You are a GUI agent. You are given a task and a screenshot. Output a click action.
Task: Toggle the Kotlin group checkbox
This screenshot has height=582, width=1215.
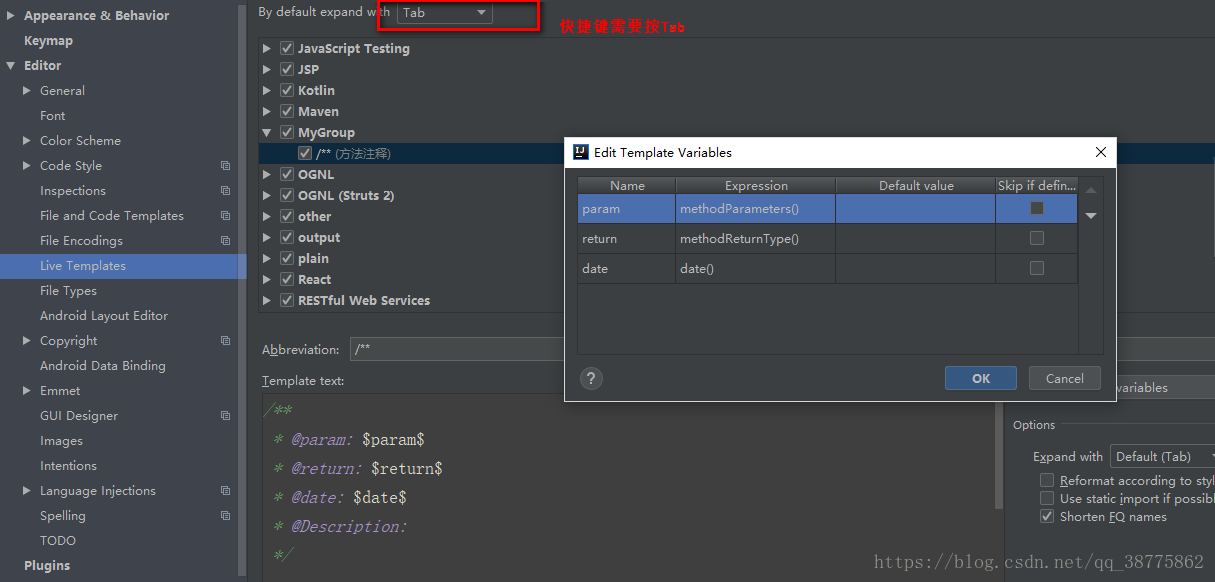pos(287,90)
